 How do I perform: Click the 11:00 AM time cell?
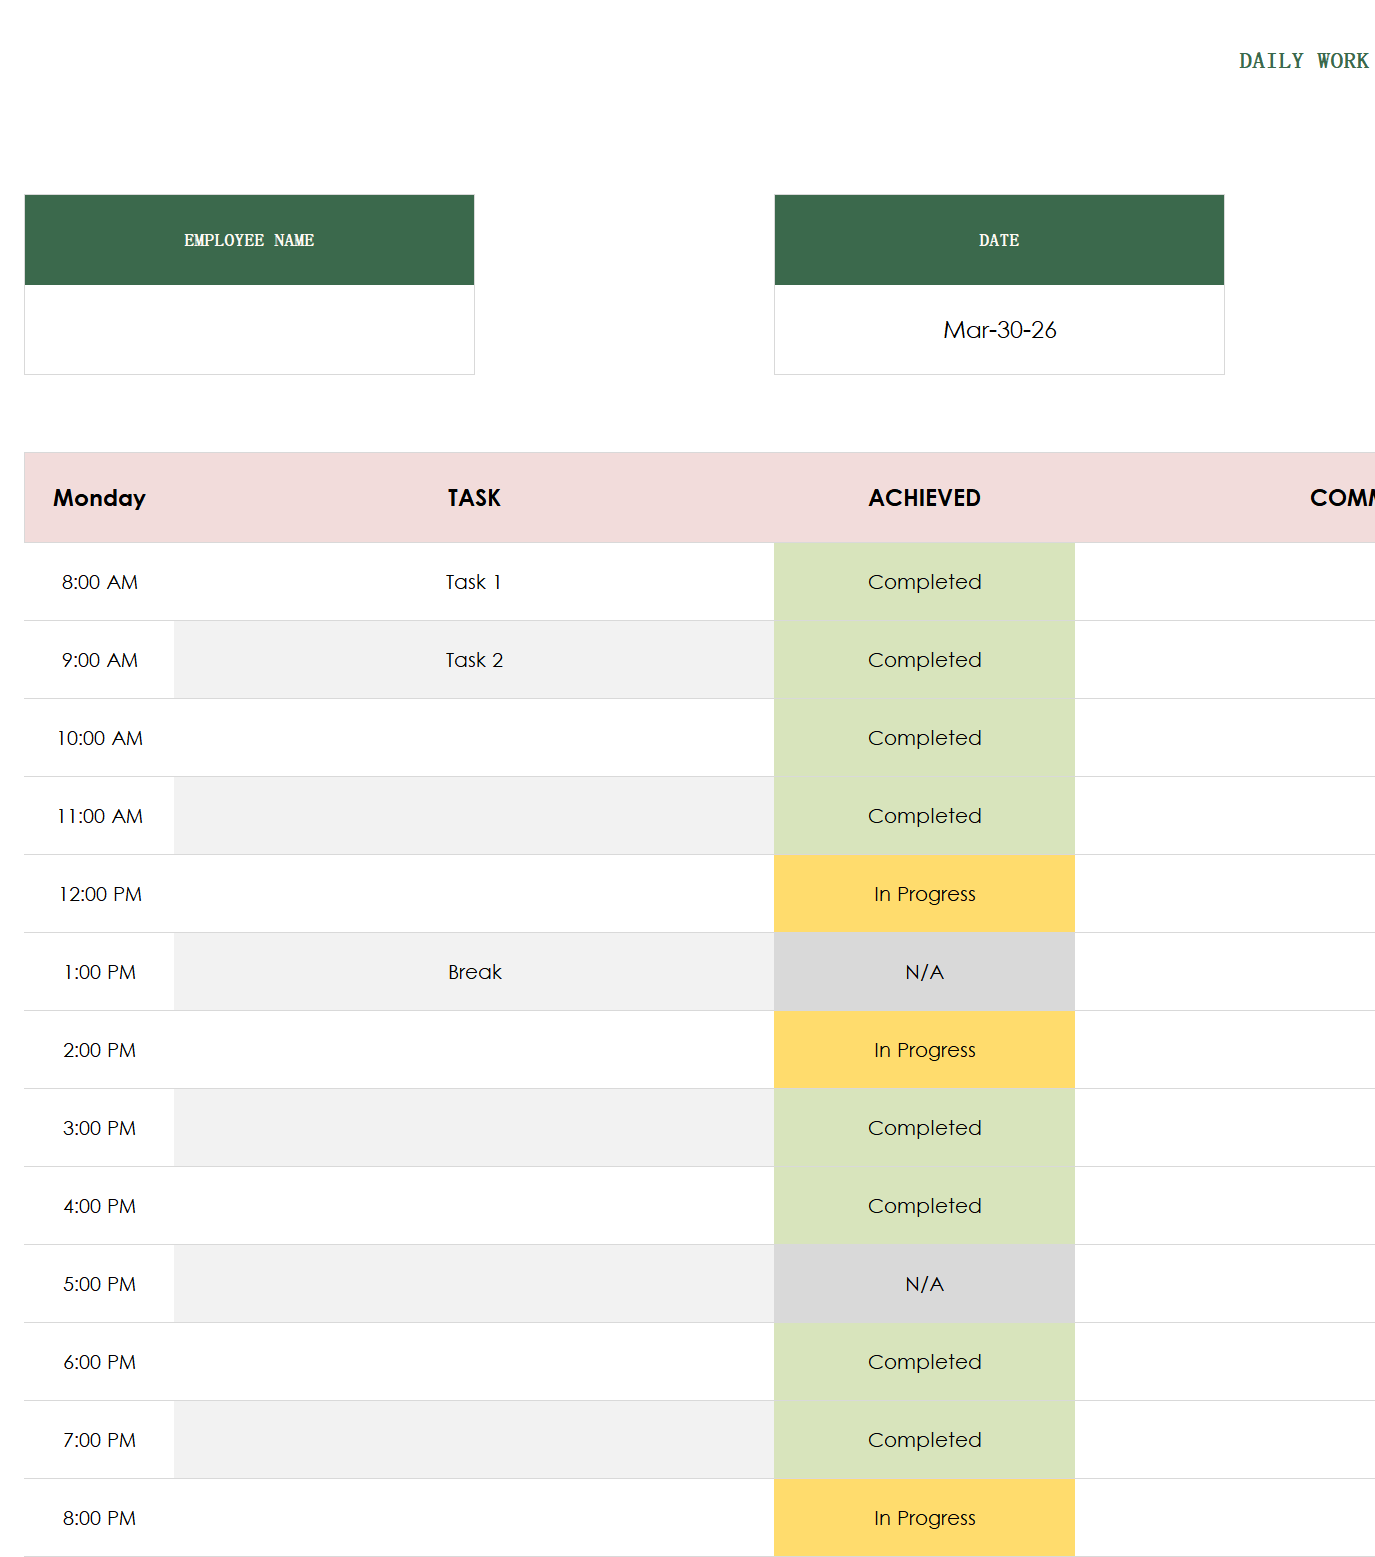click(x=99, y=816)
